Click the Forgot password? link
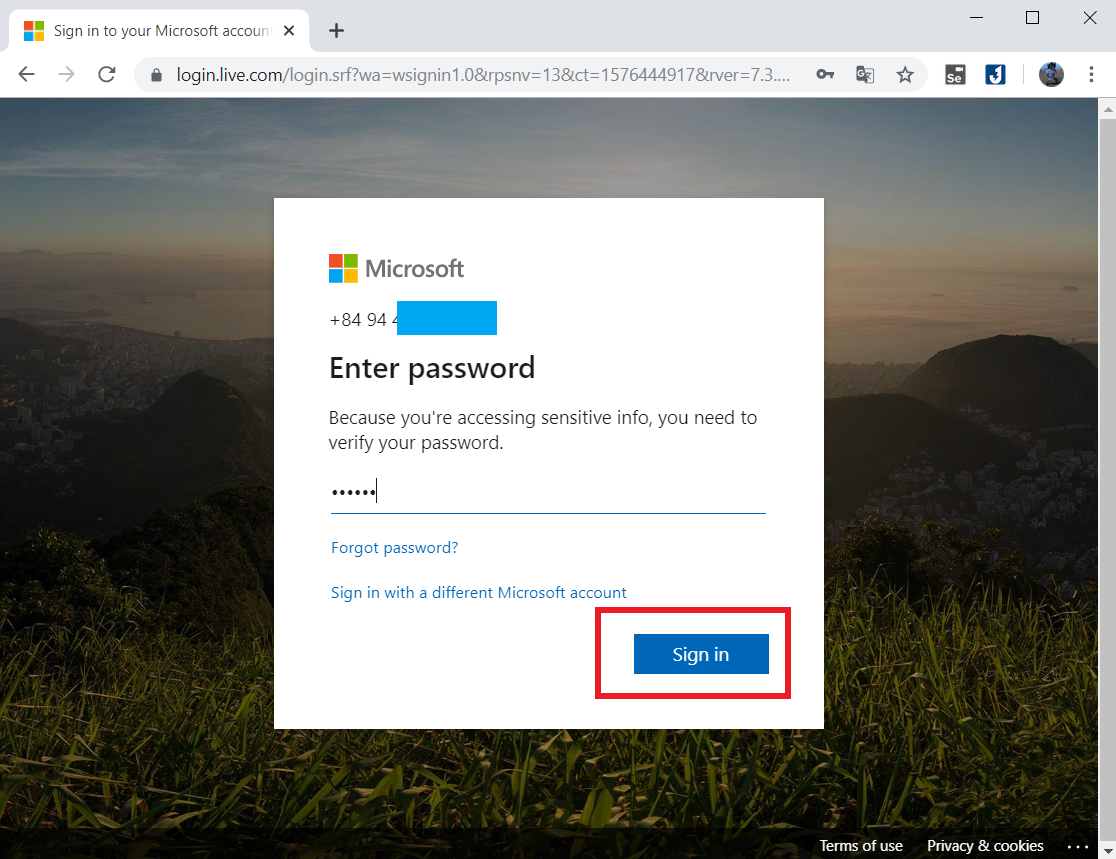The height and width of the screenshot is (859, 1116). coord(394,547)
